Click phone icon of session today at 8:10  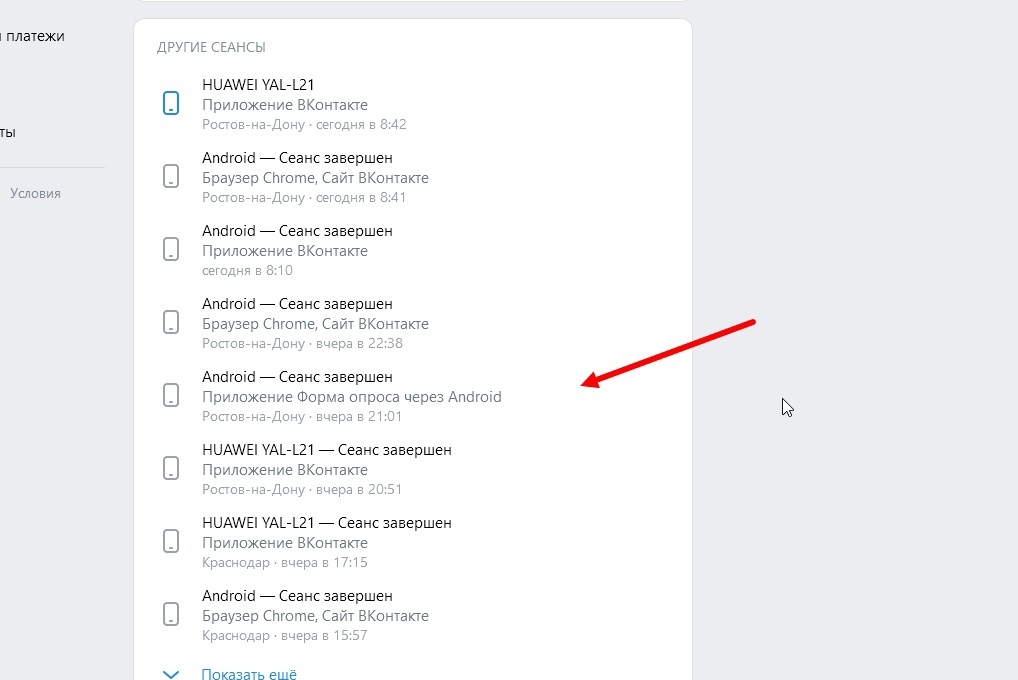(x=171, y=249)
